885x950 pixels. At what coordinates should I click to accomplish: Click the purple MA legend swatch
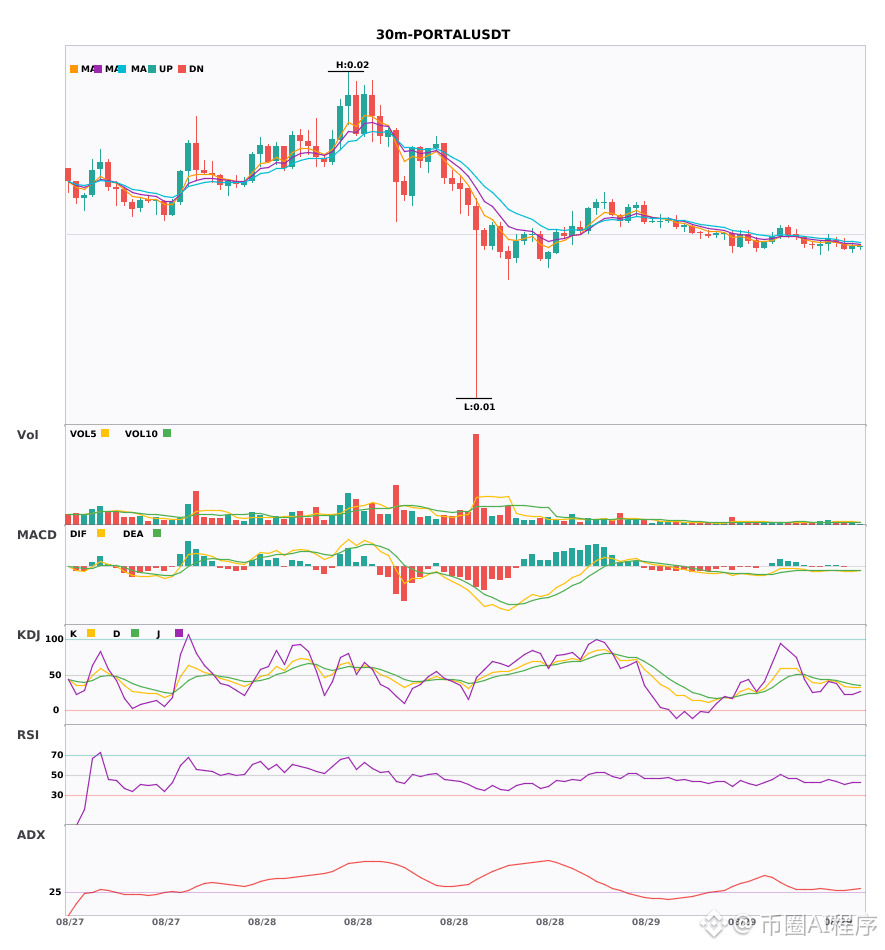tap(98, 69)
